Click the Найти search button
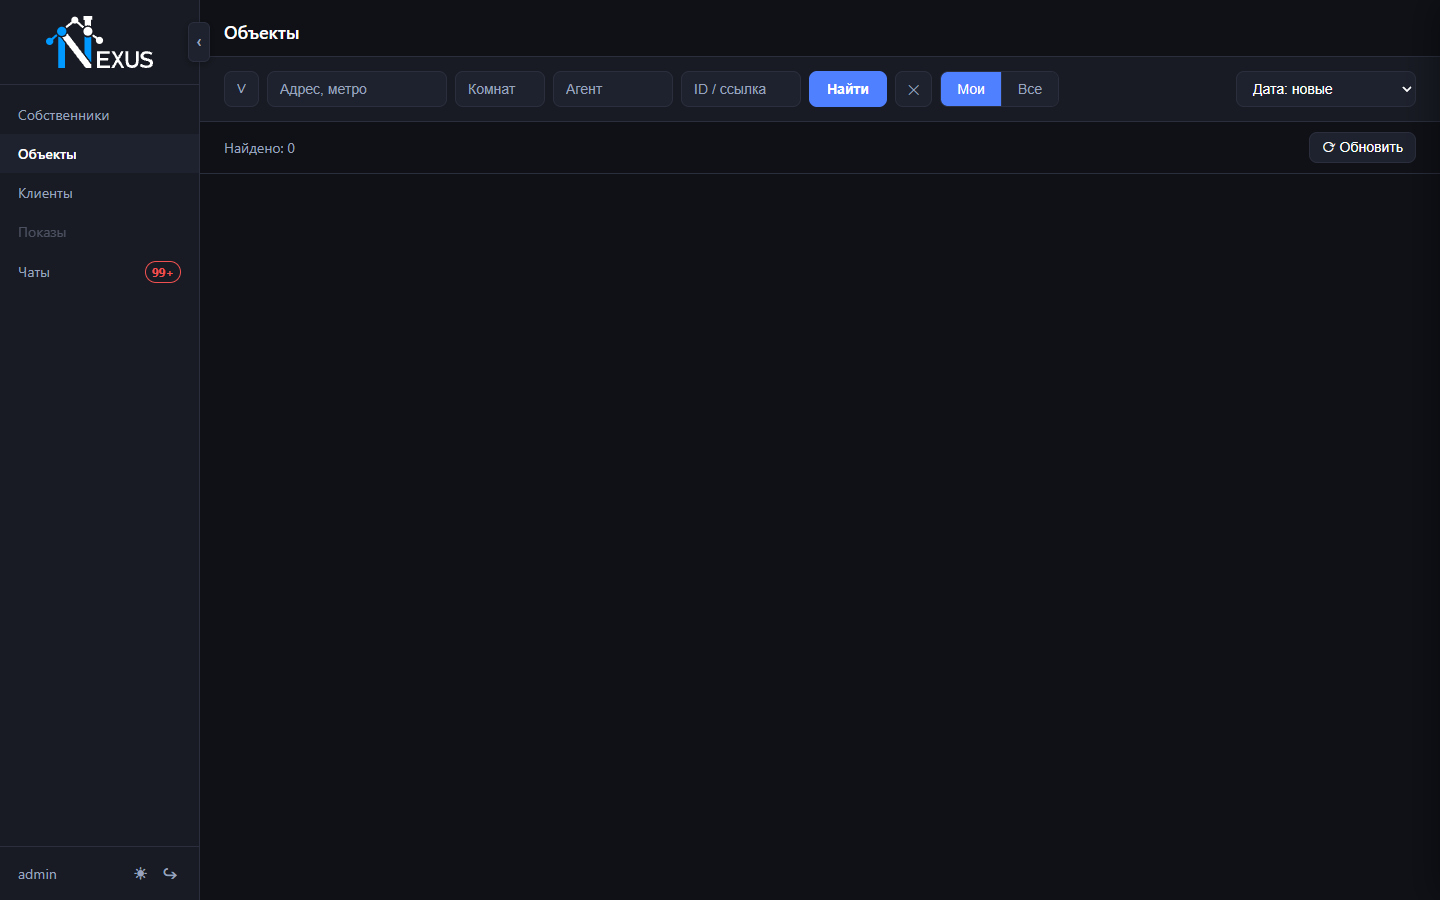This screenshot has height=900, width=1440. coord(848,89)
